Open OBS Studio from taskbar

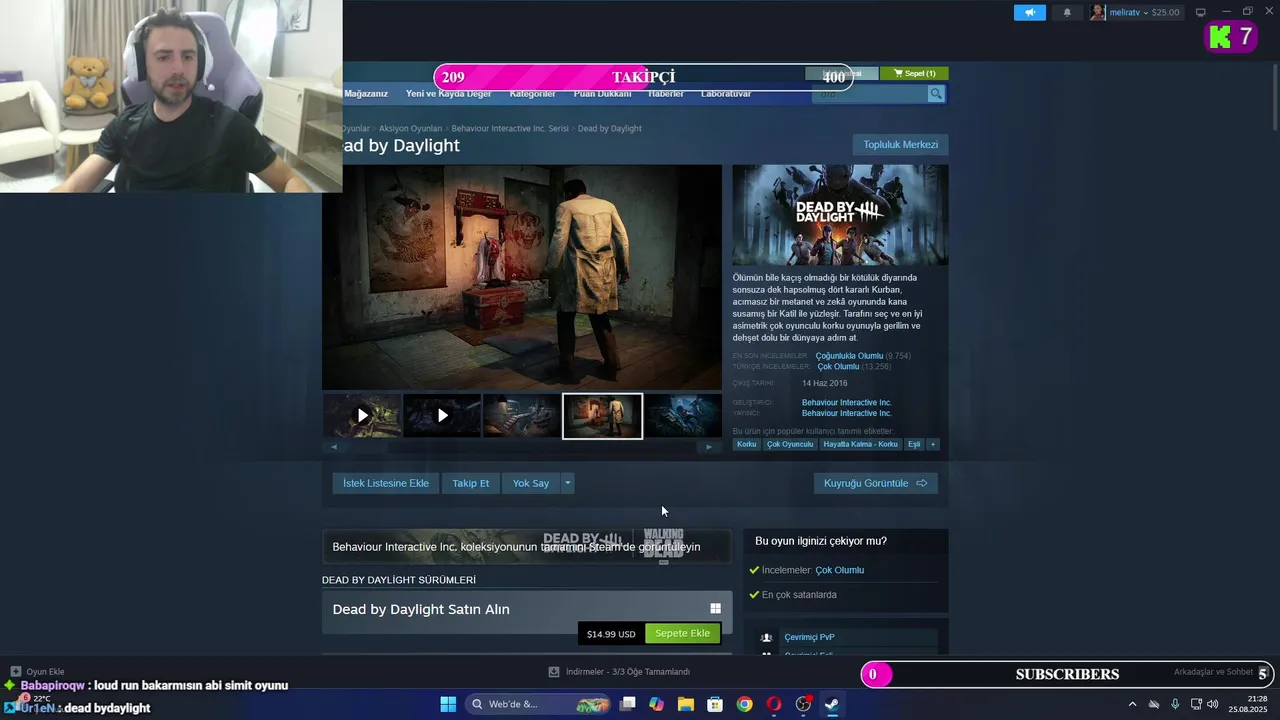pyautogui.click(x=803, y=704)
